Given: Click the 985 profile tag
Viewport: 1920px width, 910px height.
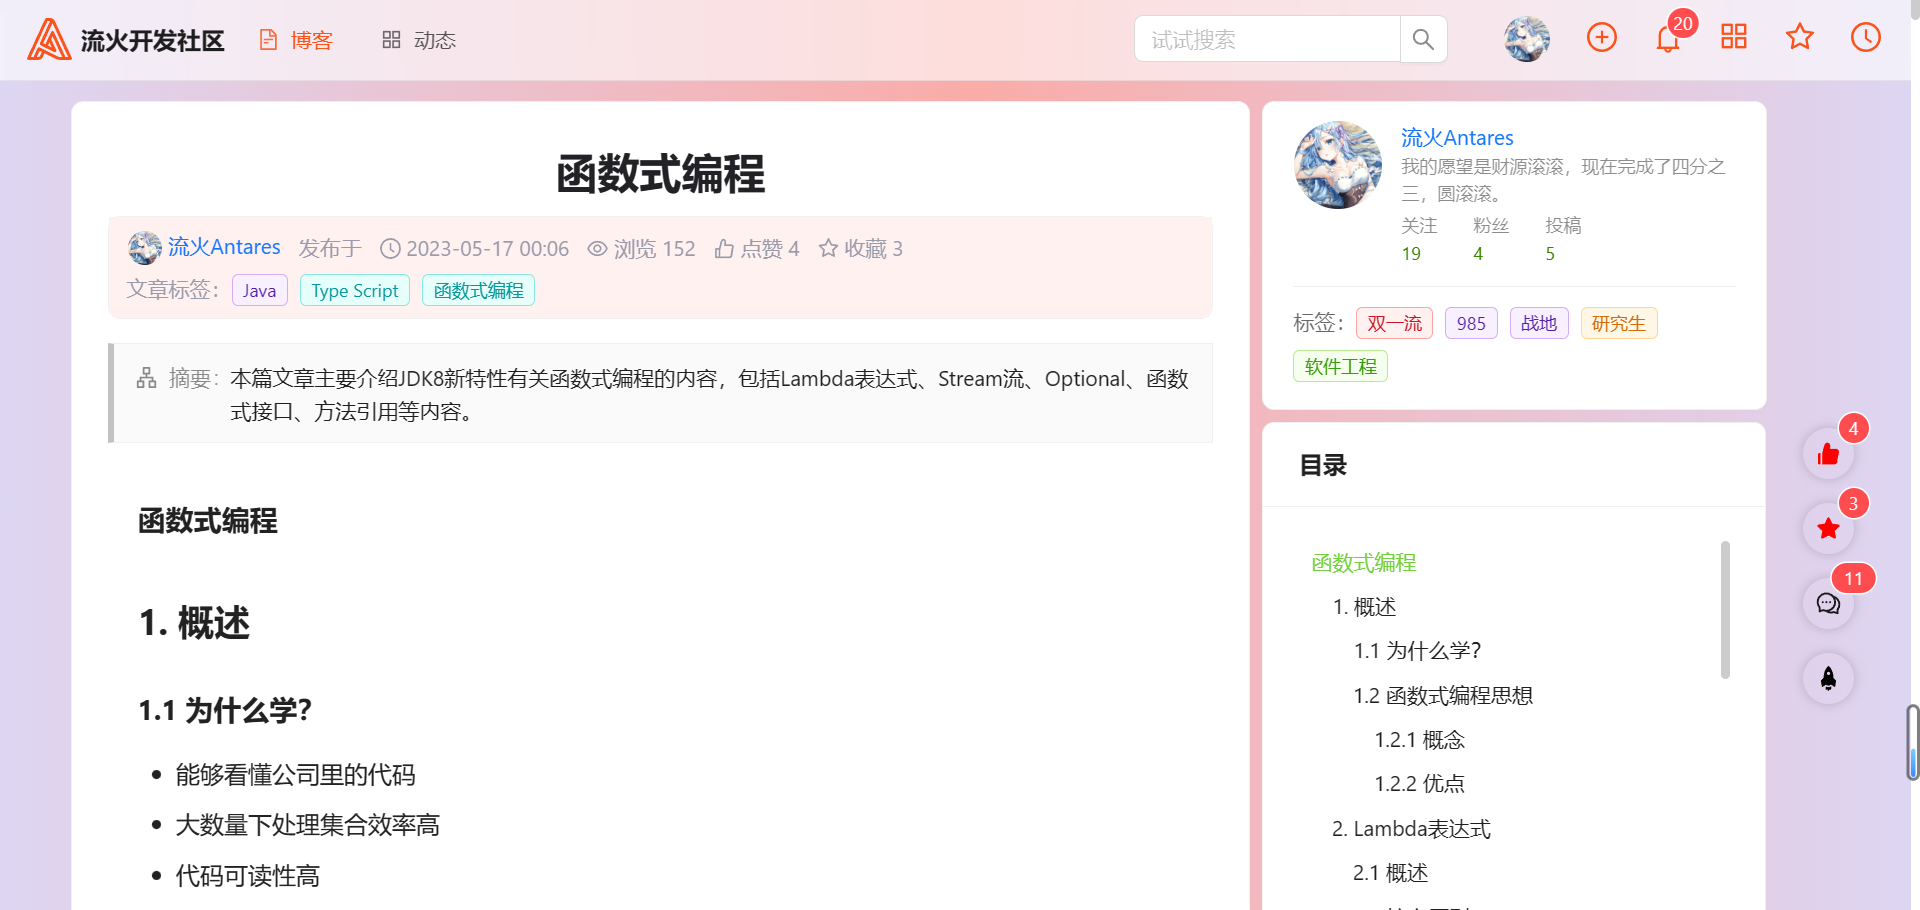Looking at the screenshot, I should coord(1471,323).
